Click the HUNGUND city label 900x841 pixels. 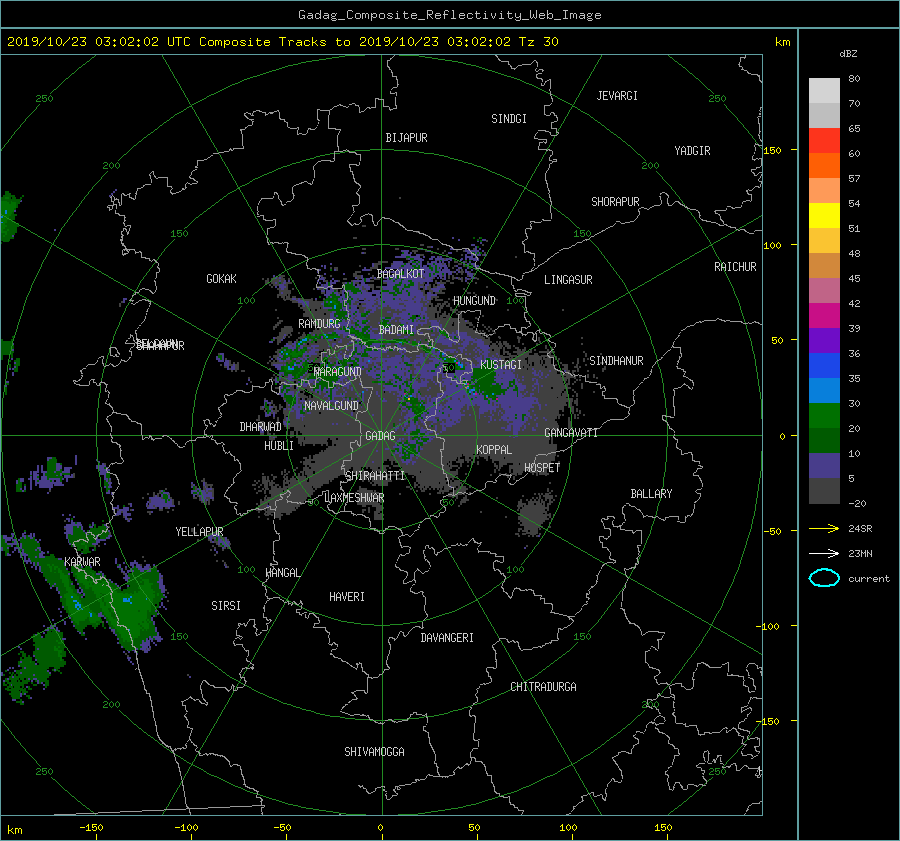coord(474,301)
